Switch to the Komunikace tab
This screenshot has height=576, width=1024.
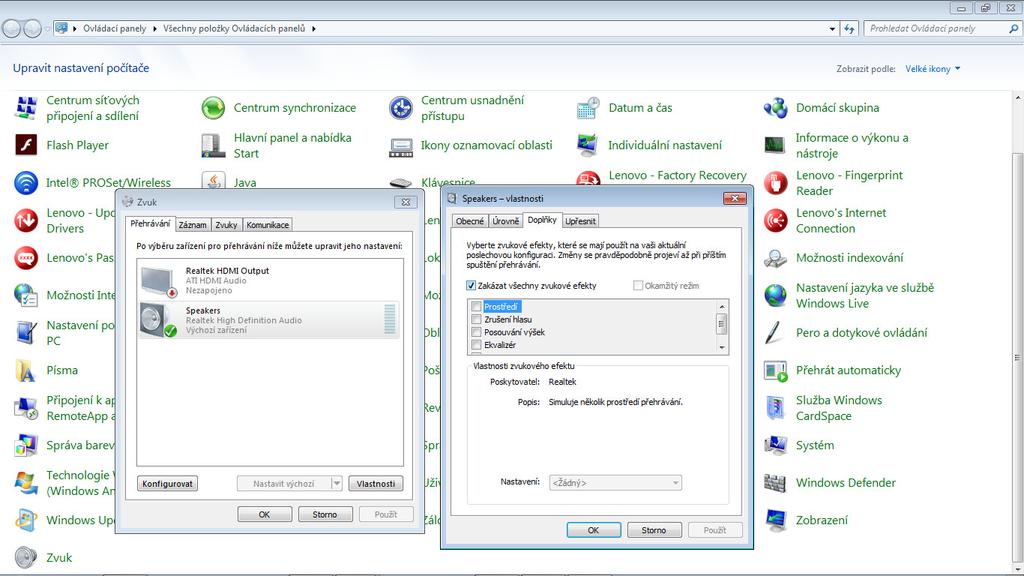point(267,225)
